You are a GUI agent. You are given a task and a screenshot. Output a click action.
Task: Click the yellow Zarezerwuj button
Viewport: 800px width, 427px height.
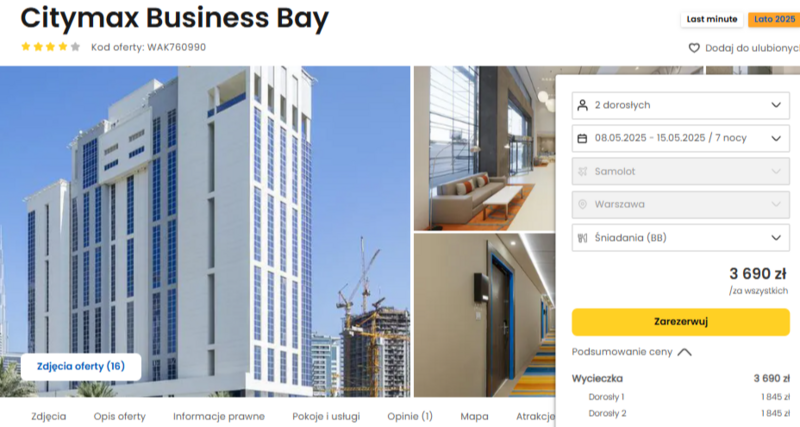[x=681, y=322]
